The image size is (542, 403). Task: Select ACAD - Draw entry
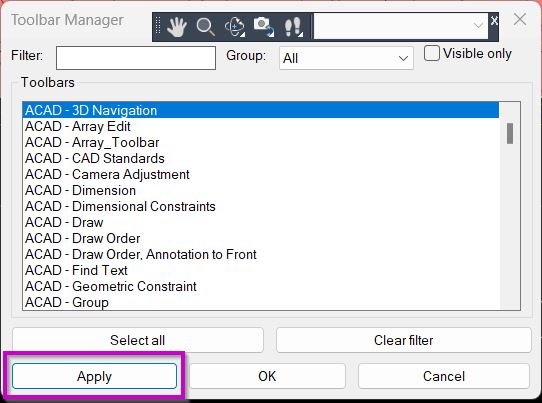pos(261,222)
